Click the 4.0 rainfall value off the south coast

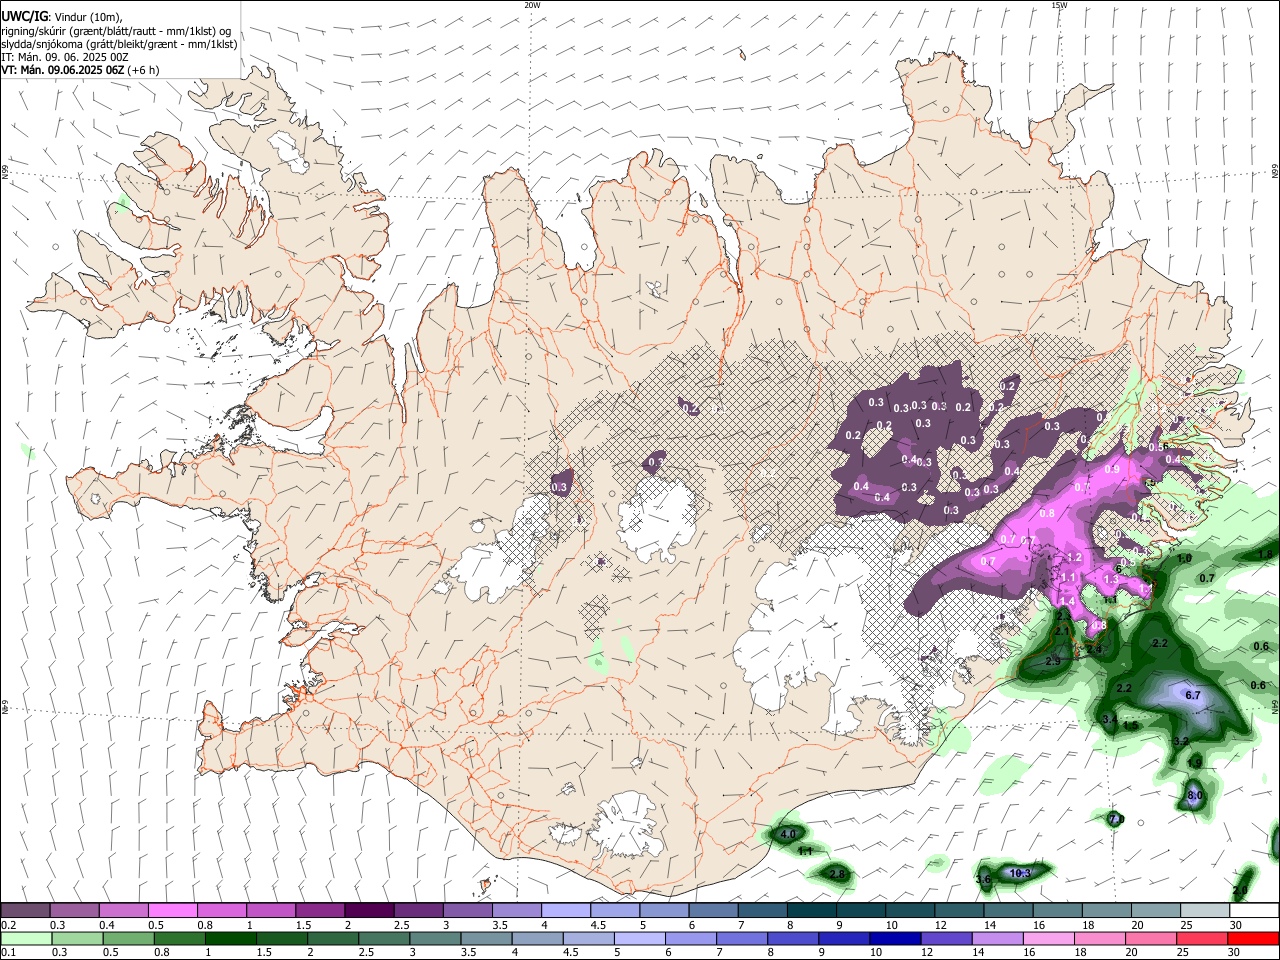point(788,834)
